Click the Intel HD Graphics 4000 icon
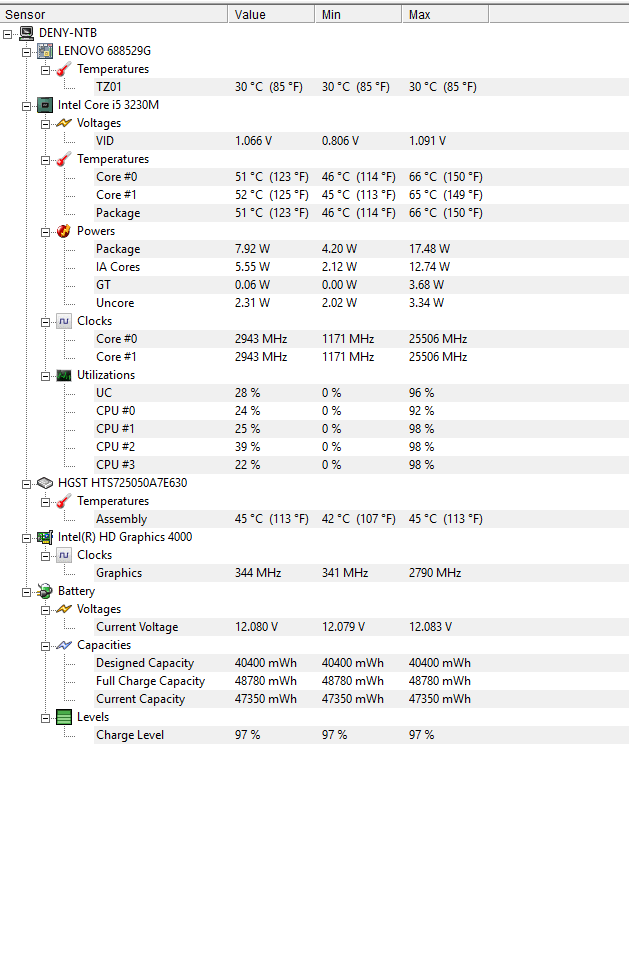 tap(45, 537)
